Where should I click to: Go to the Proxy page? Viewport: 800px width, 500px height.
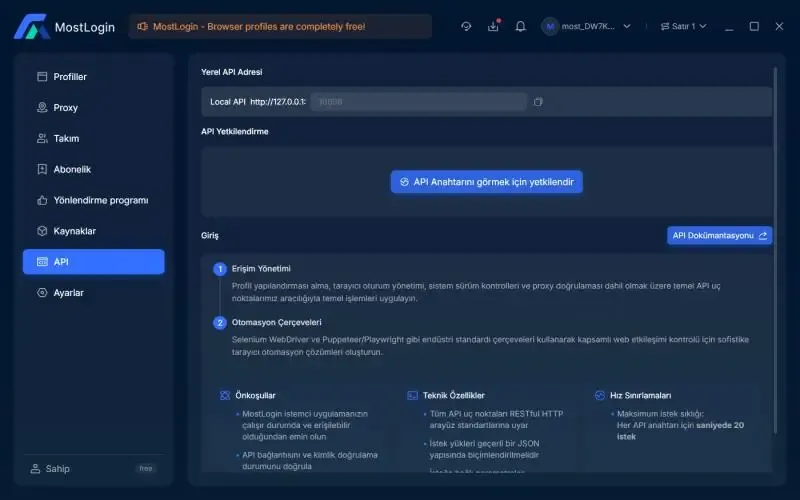click(94, 107)
